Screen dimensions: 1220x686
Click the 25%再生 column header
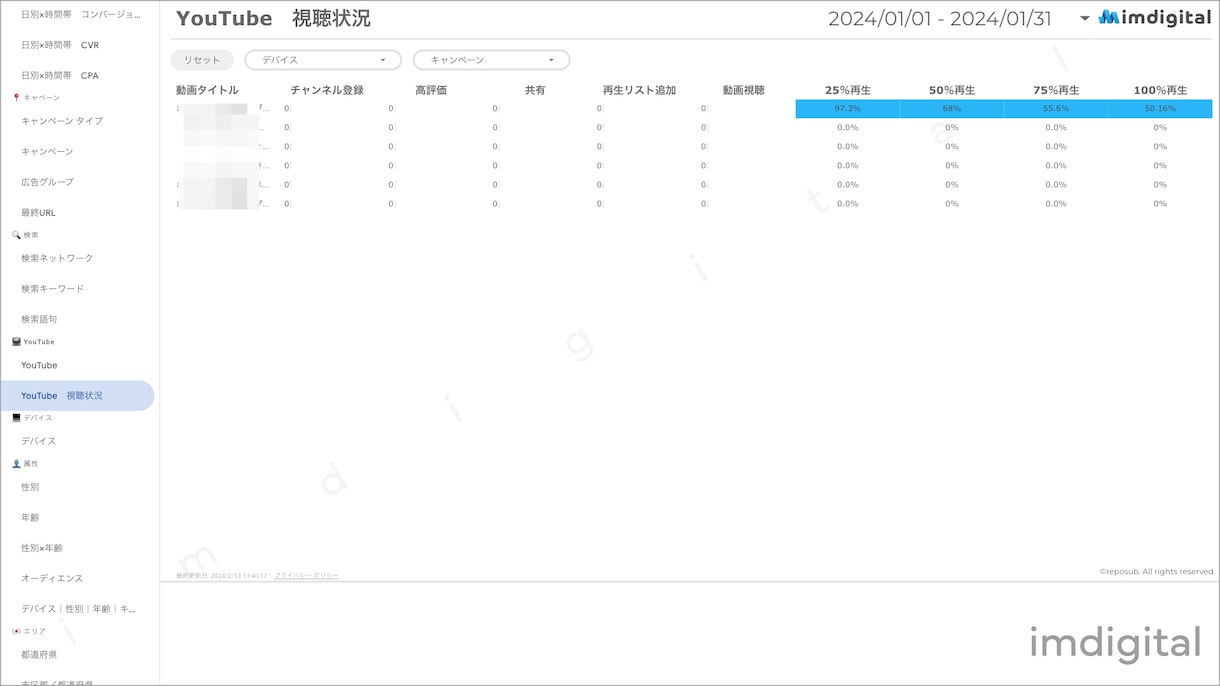(847, 90)
